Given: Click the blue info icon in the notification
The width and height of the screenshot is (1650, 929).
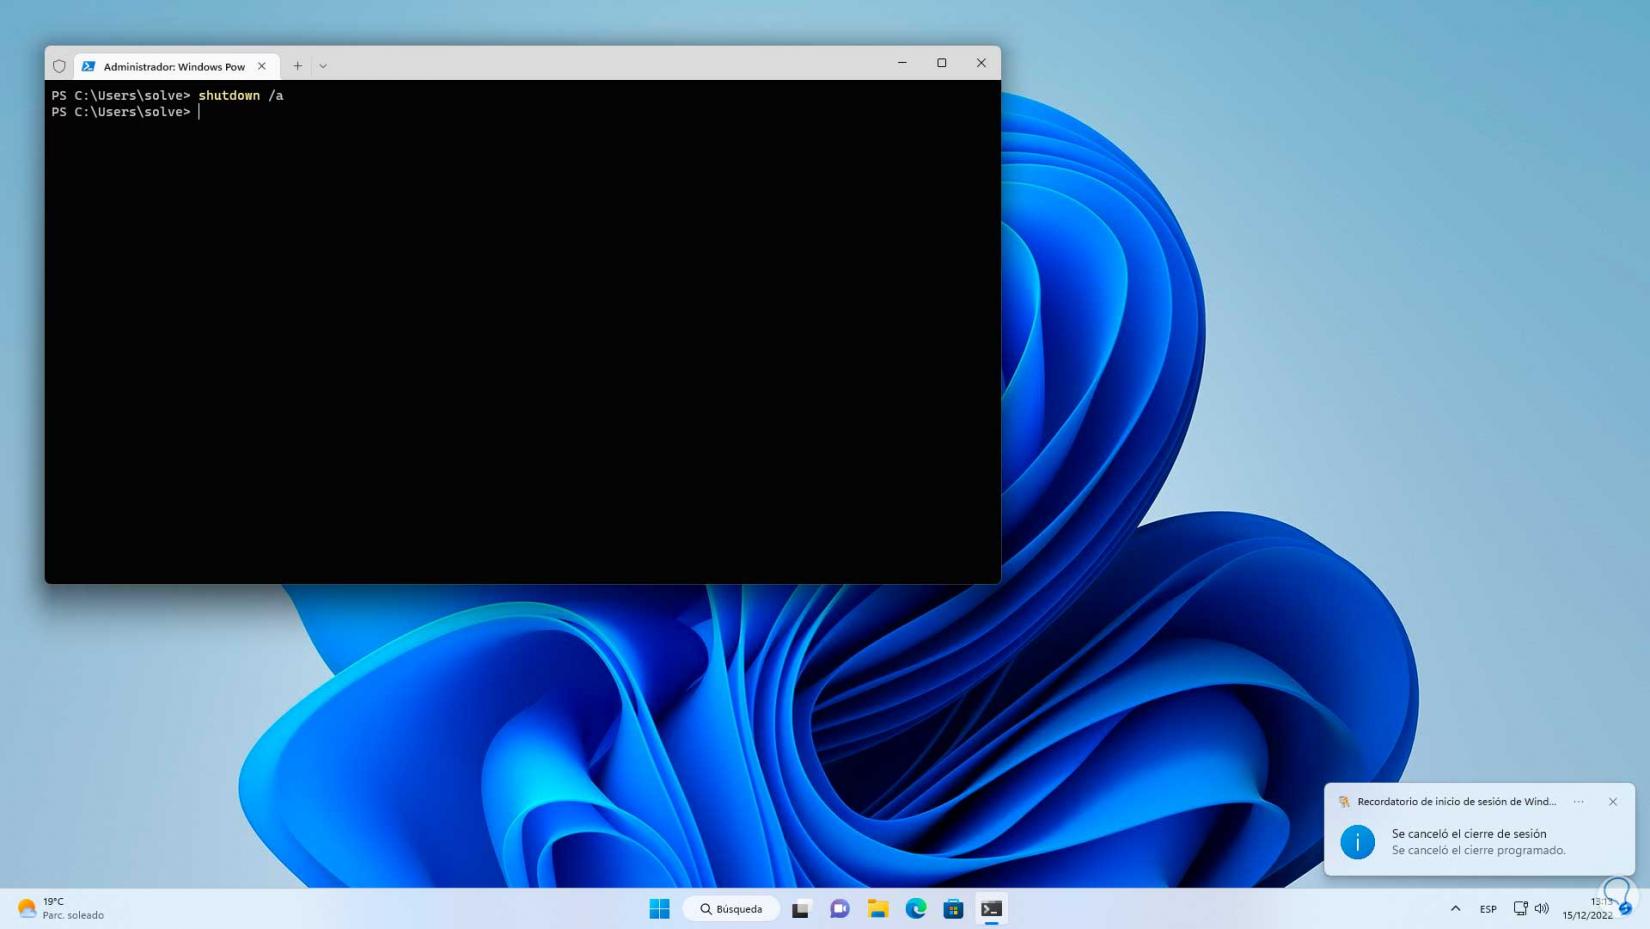Looking at the screenshot, I should pyautogui.click(x=1357, y=841).
